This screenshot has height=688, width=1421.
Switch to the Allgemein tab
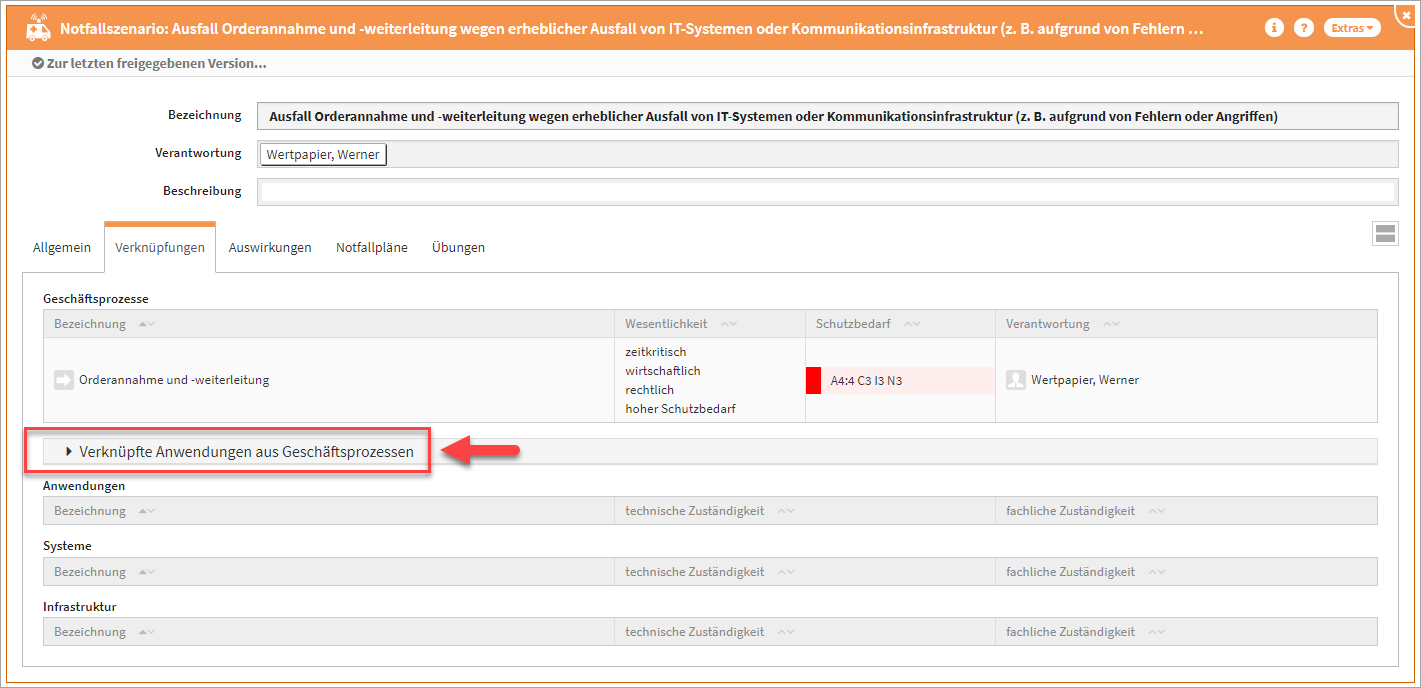[62, 247]
